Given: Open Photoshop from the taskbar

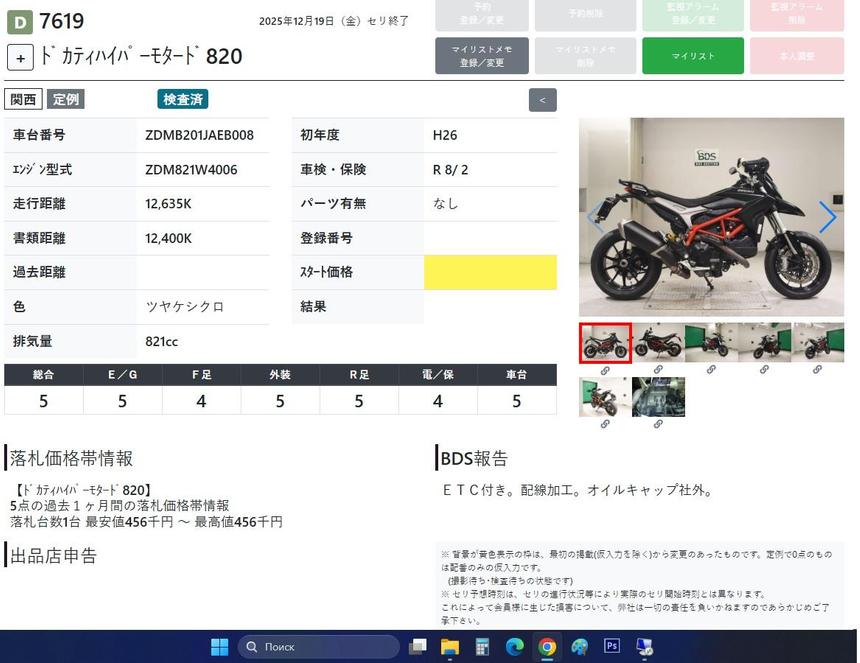Looking at the screenshot, I should click(612, 647).
